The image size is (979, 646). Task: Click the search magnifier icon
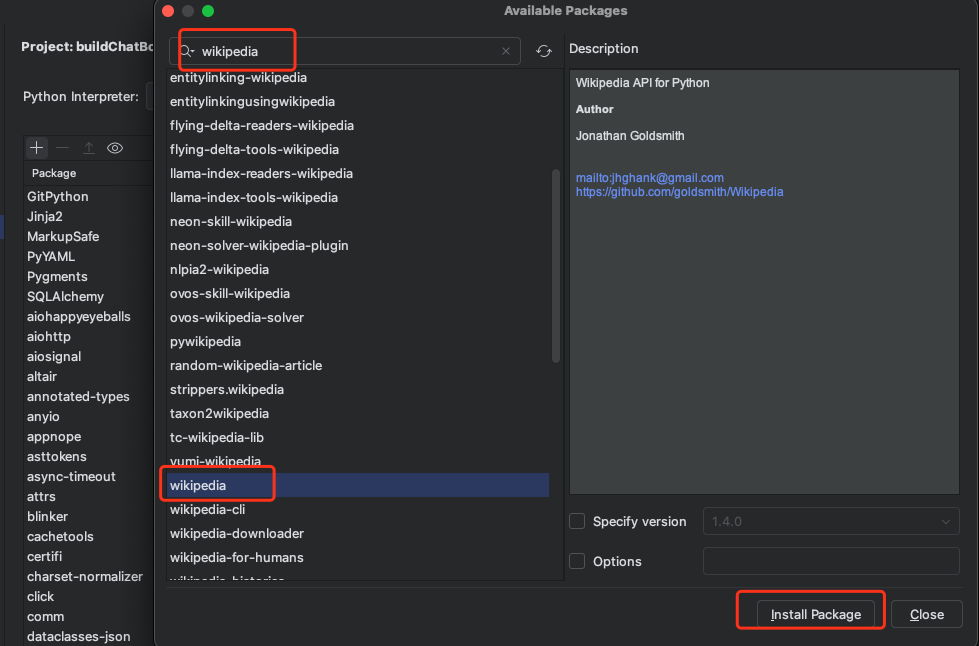187,51
